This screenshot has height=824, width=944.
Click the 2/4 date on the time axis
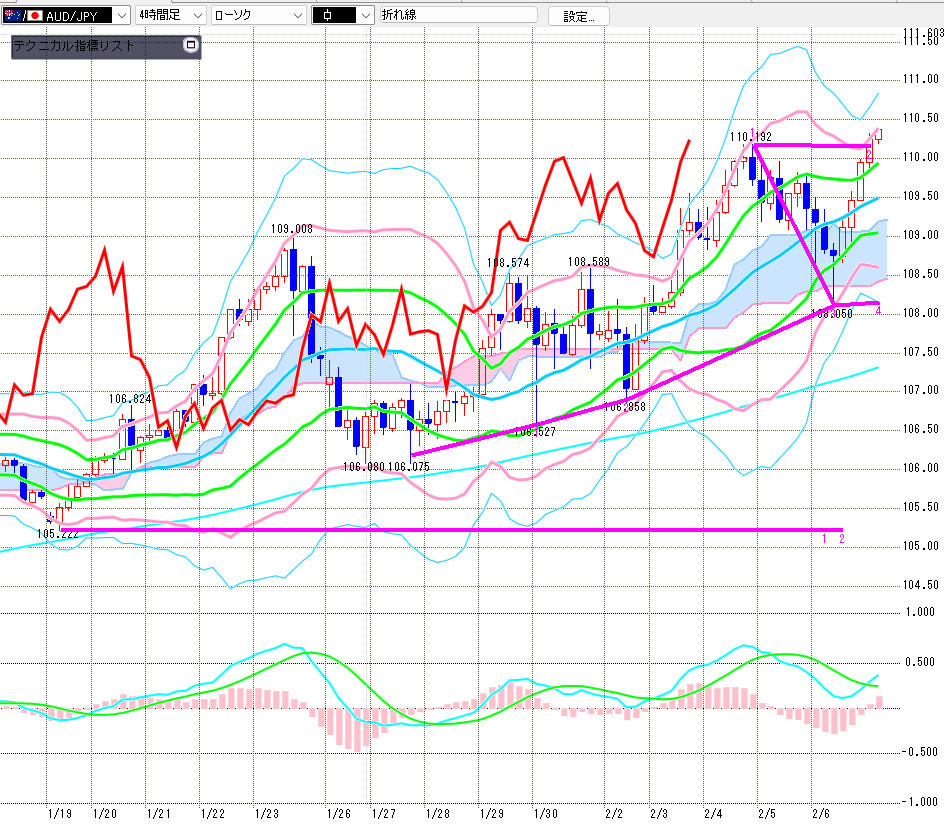(x=714, y=814)
